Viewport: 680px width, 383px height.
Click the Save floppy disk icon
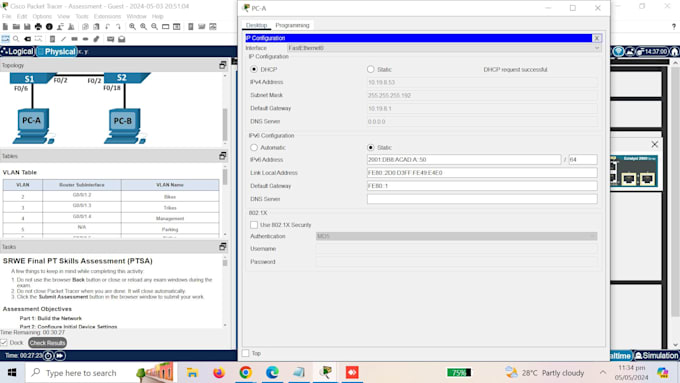click(x=27, y=26)
